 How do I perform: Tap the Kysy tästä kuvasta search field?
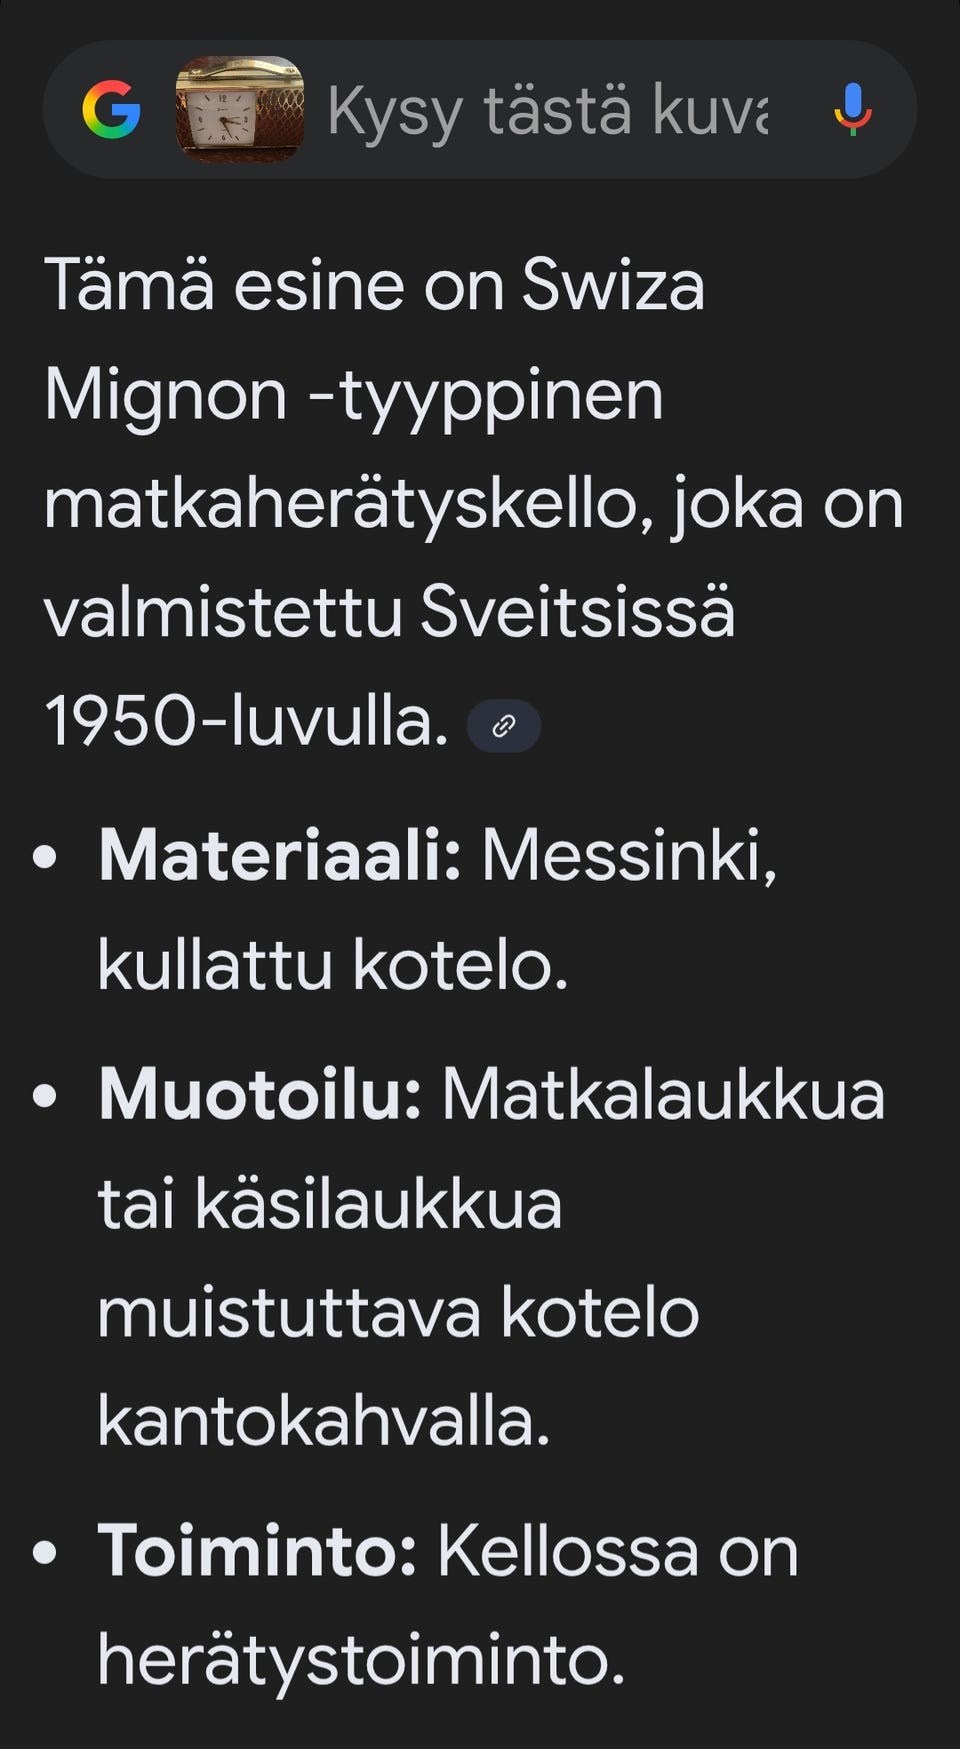(550, 111)
